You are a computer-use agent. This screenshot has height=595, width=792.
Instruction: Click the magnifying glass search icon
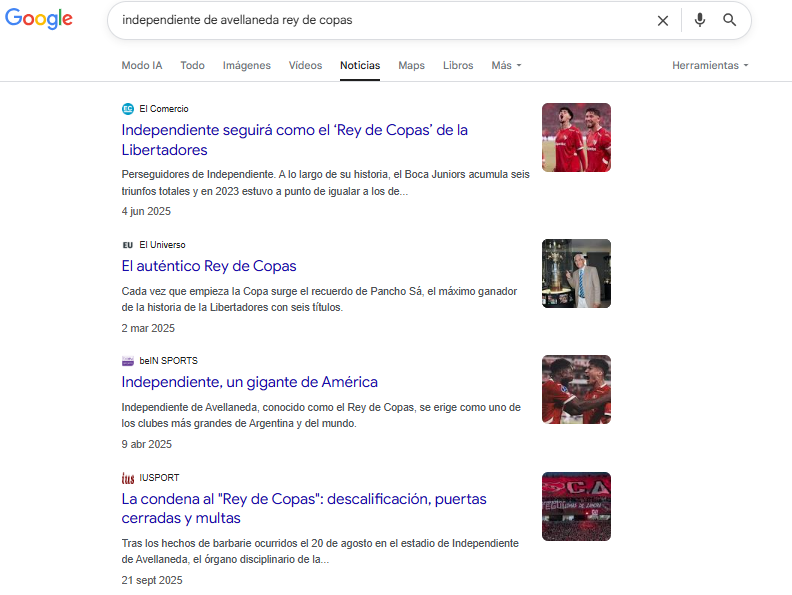tap(730, 20)
